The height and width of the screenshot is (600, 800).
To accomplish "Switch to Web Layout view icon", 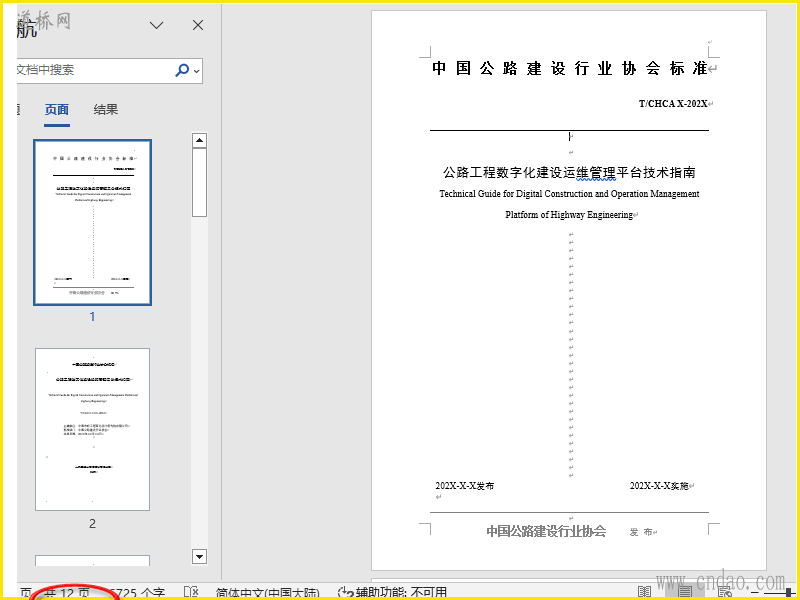I will point(725,592).
